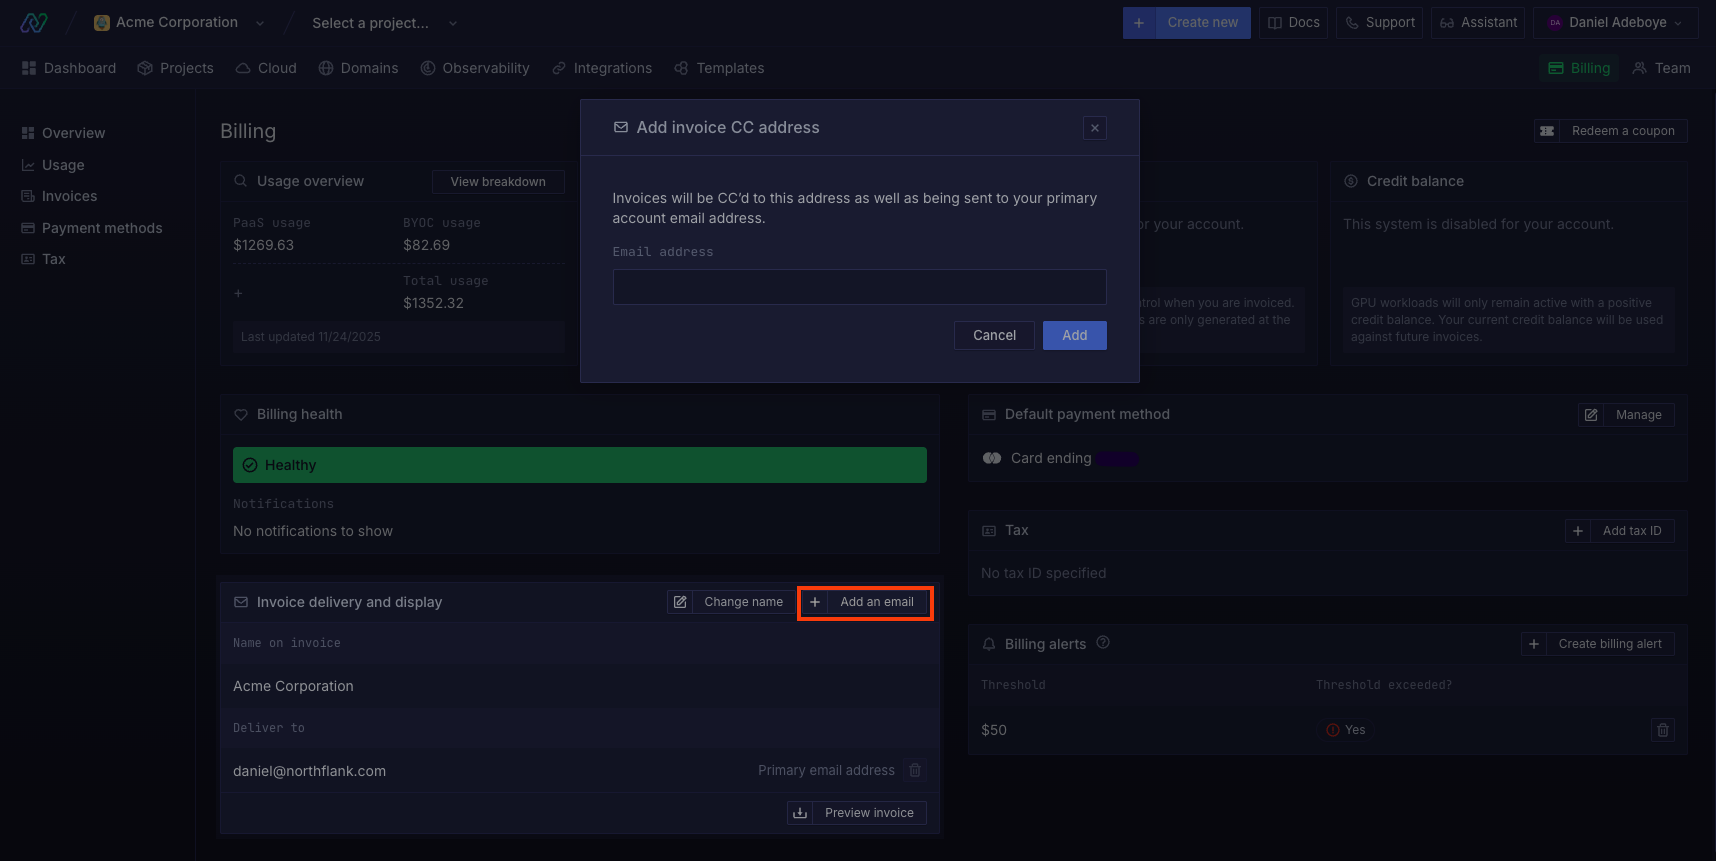Open the Support button
The width and height of the screenshot is (1716, 861).
pyautogui.click(x=1380, y=22)
